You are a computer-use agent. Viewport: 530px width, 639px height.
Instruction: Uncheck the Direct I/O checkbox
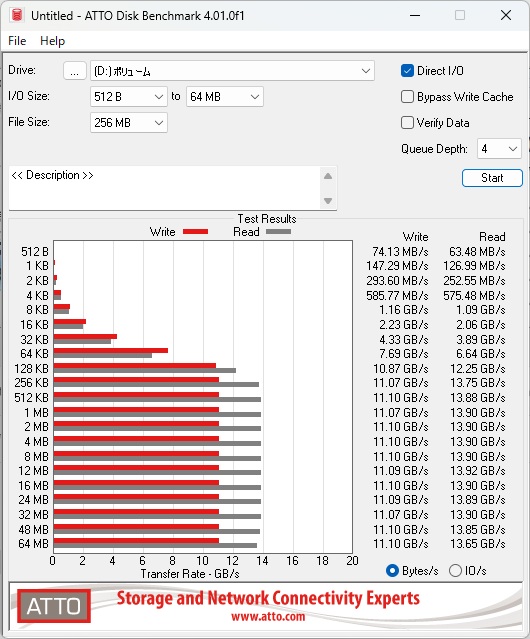coord(407,71)
